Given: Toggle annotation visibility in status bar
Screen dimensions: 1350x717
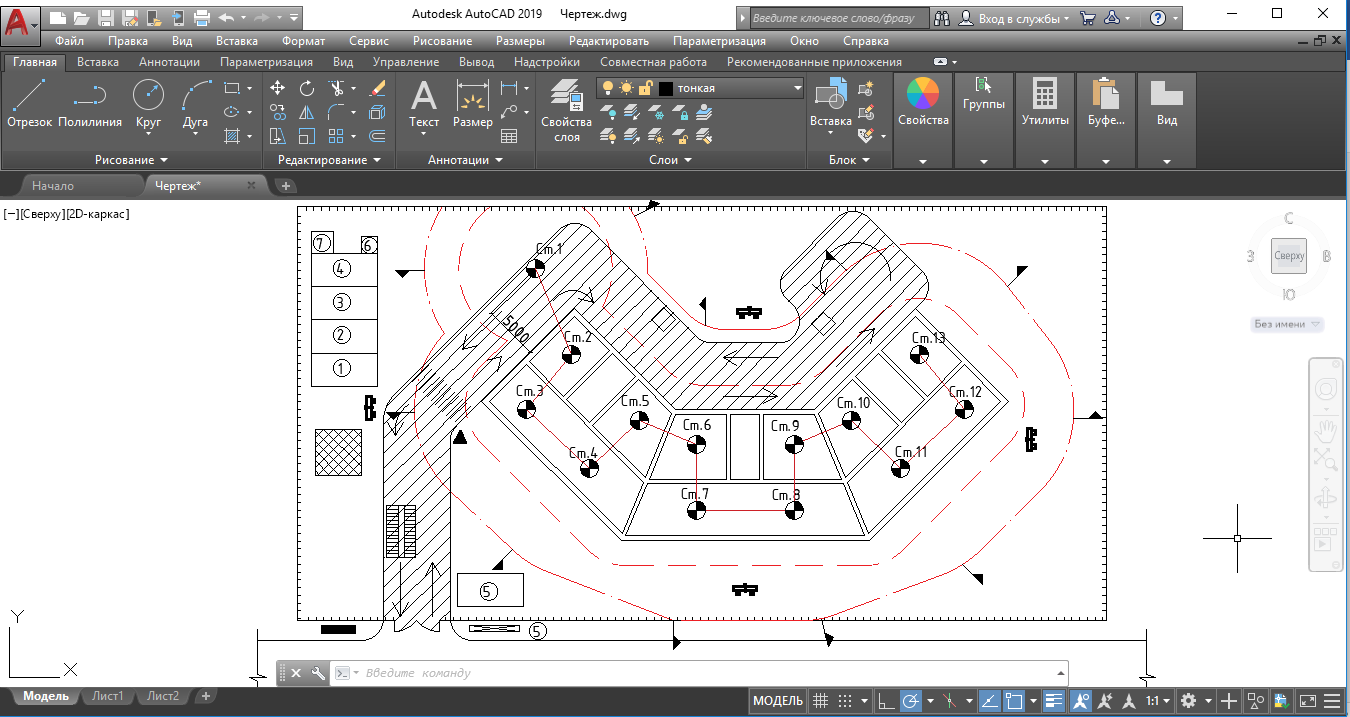Looking at the screenshot, I should click(1081, 701).
